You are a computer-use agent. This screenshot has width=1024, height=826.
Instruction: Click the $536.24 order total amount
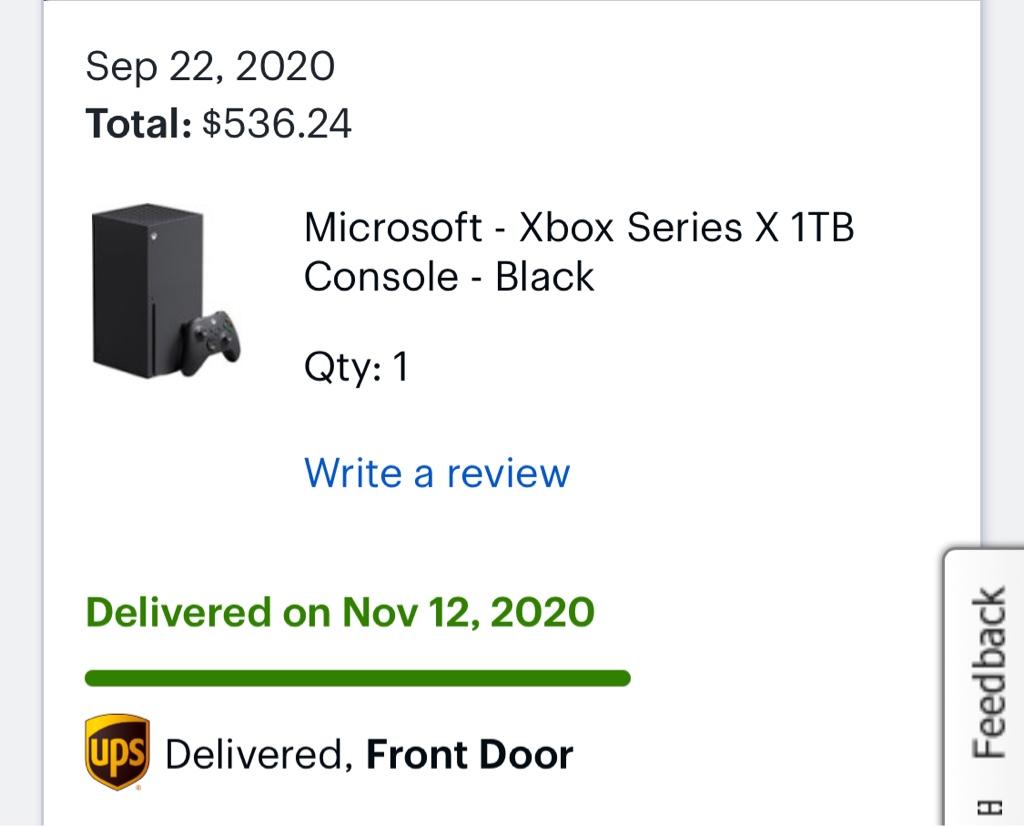pyautogui.click(x=277, y=123)
